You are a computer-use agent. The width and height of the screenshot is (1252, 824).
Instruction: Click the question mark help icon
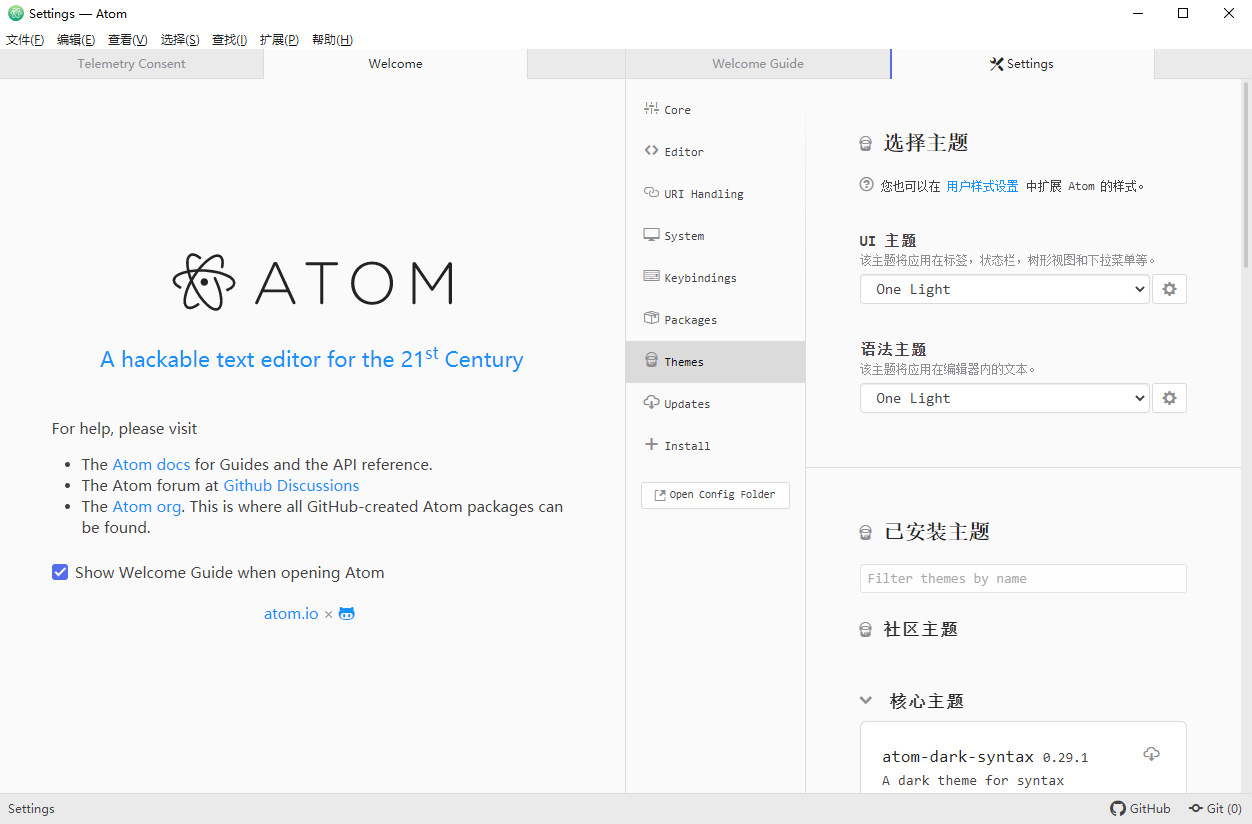tap(867, 185)
